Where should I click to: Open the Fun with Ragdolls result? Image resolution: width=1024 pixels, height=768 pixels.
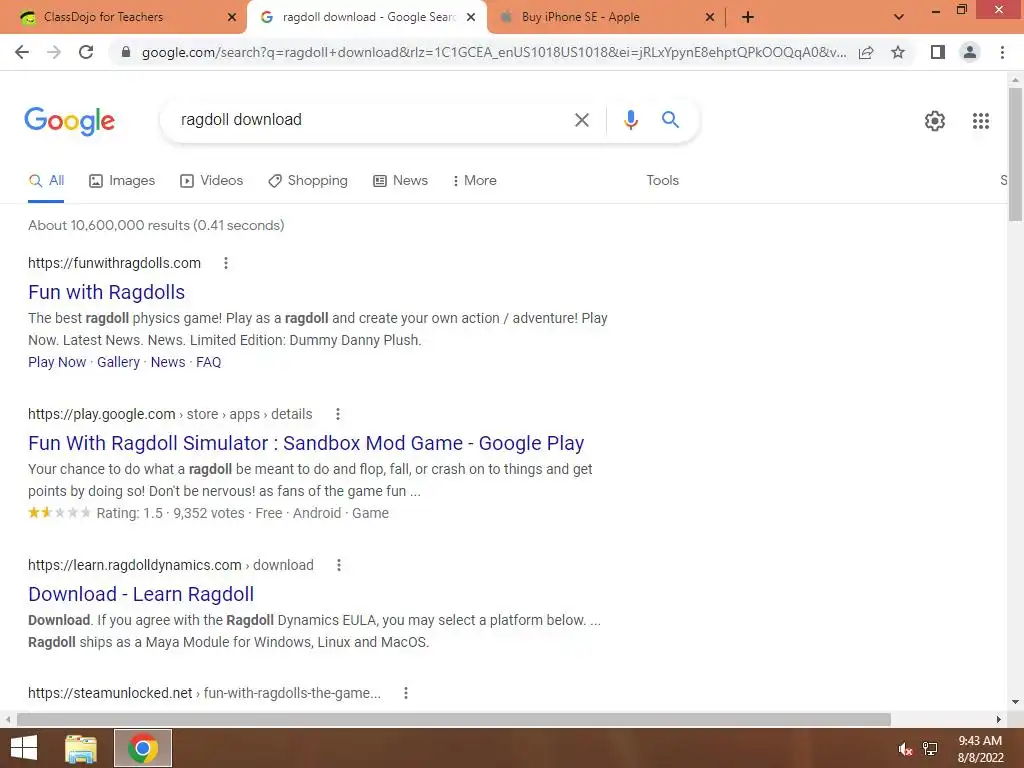click(106, 292)
